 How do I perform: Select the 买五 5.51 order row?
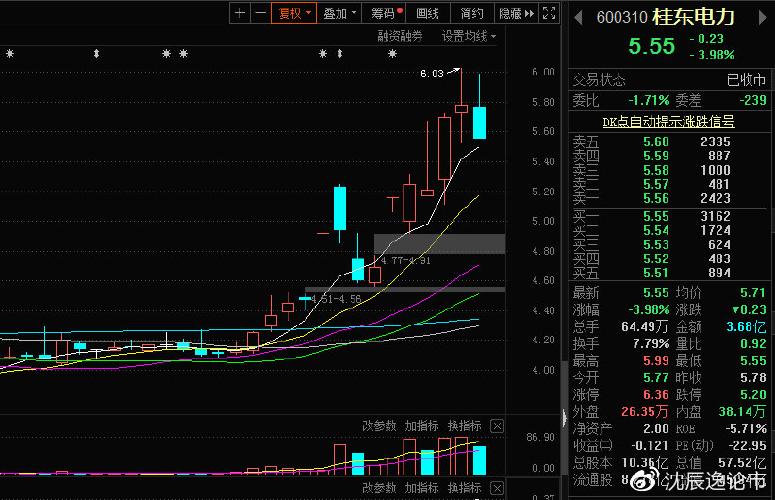[669, 273]
